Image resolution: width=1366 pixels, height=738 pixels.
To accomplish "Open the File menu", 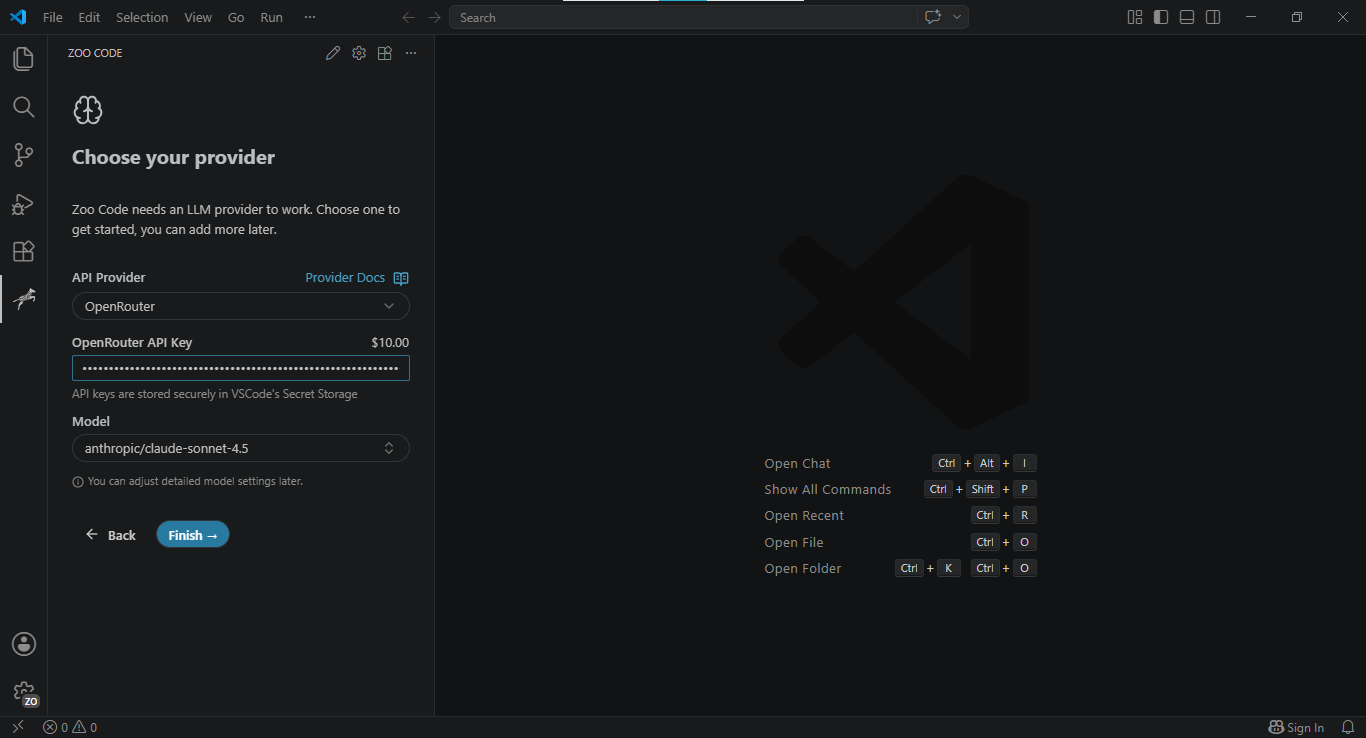I will pyautogui.click(x=53, y=17).
